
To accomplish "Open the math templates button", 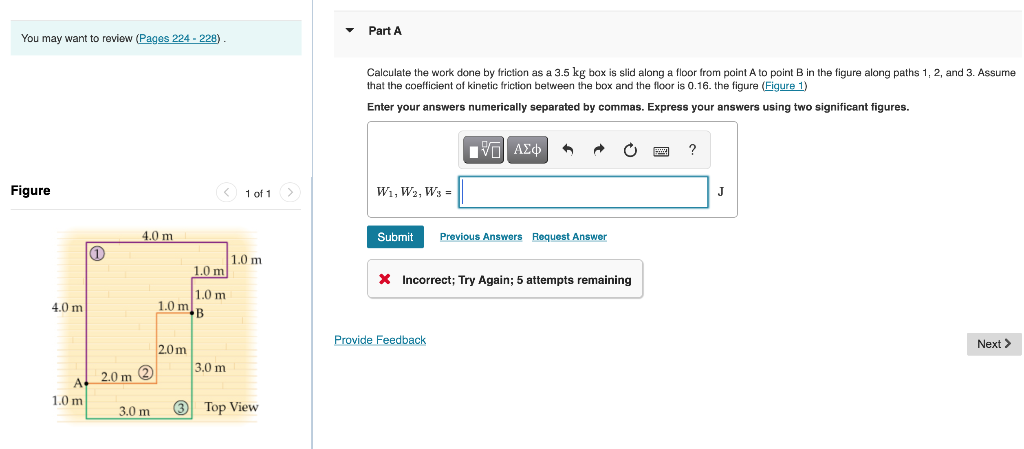I will 484,150.
